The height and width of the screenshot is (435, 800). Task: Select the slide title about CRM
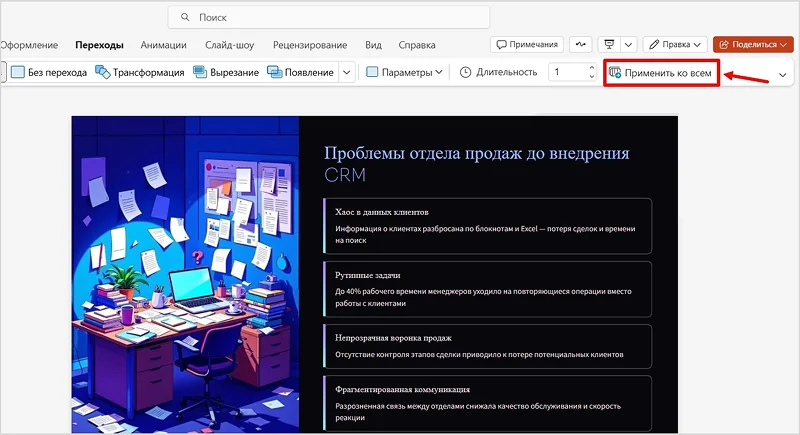477,163
